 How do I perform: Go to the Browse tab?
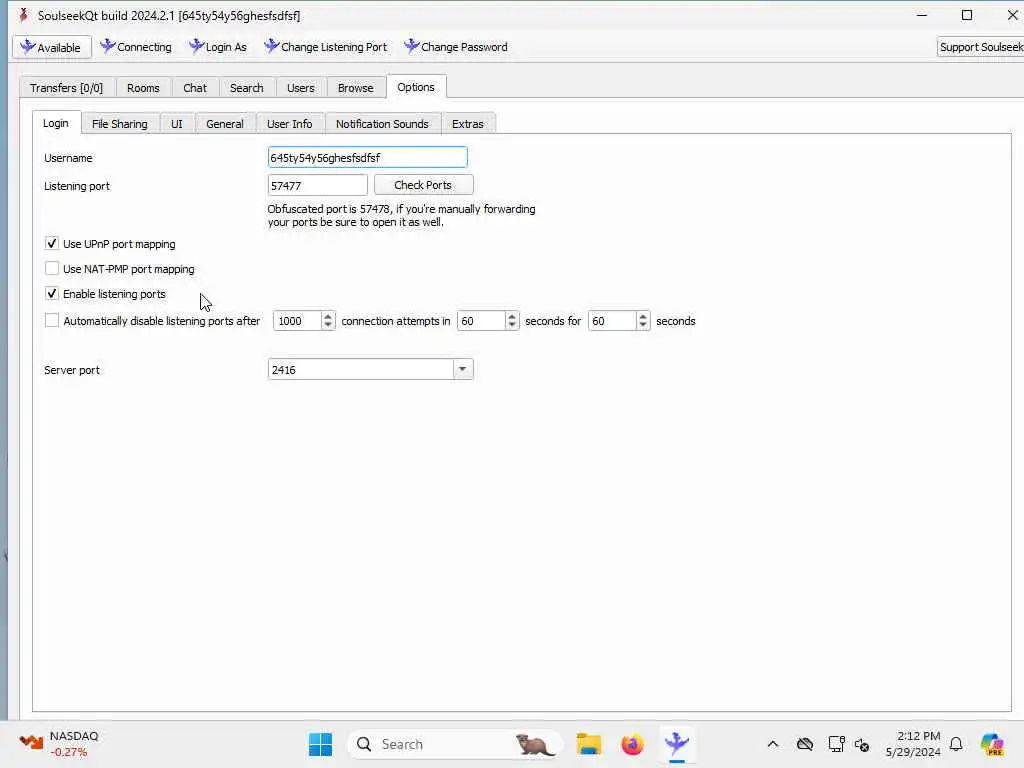pos(355,88)
